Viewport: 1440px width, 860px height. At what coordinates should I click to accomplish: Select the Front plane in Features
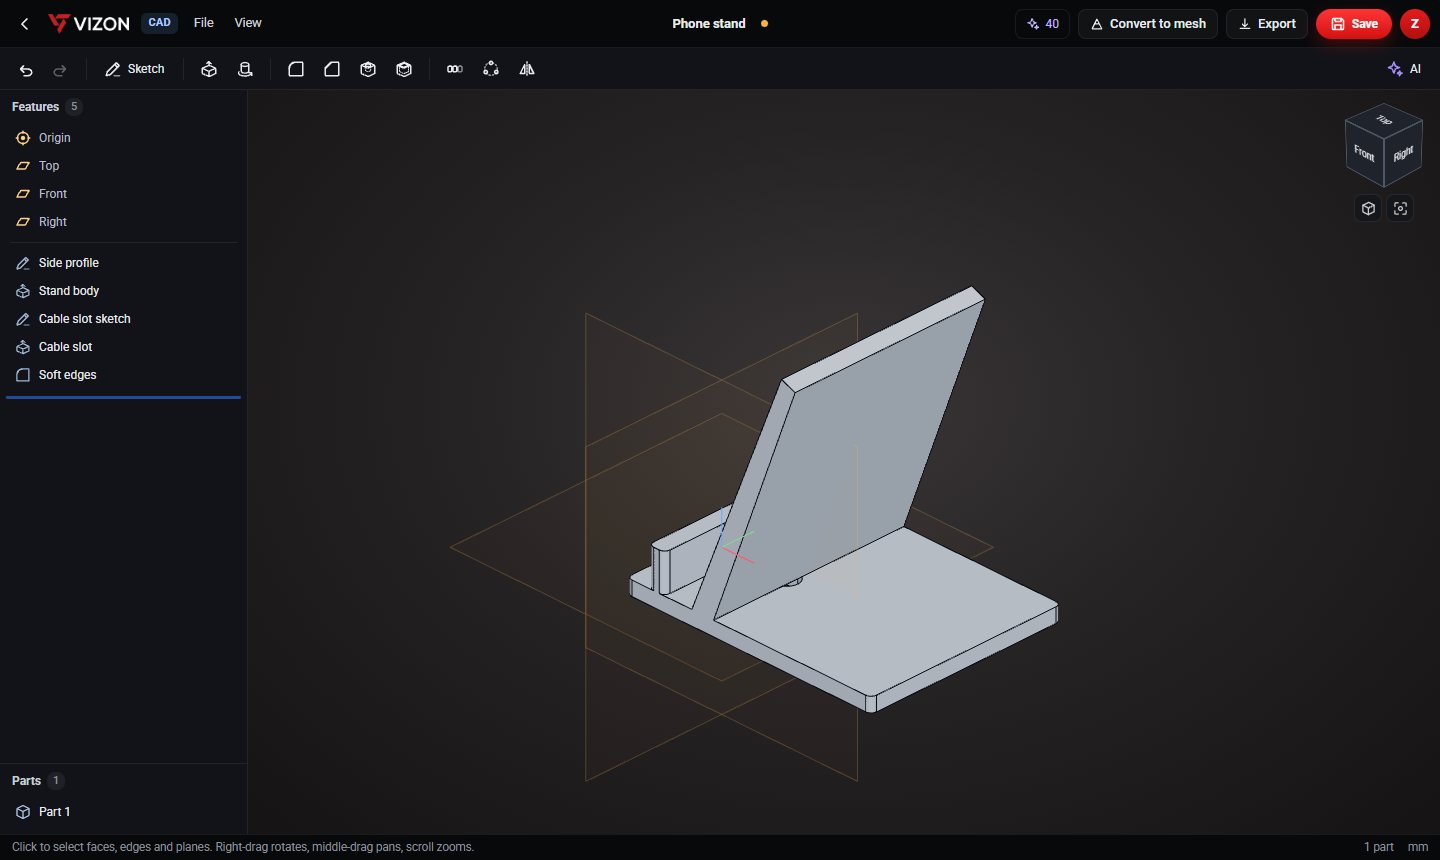coord(124,194)
